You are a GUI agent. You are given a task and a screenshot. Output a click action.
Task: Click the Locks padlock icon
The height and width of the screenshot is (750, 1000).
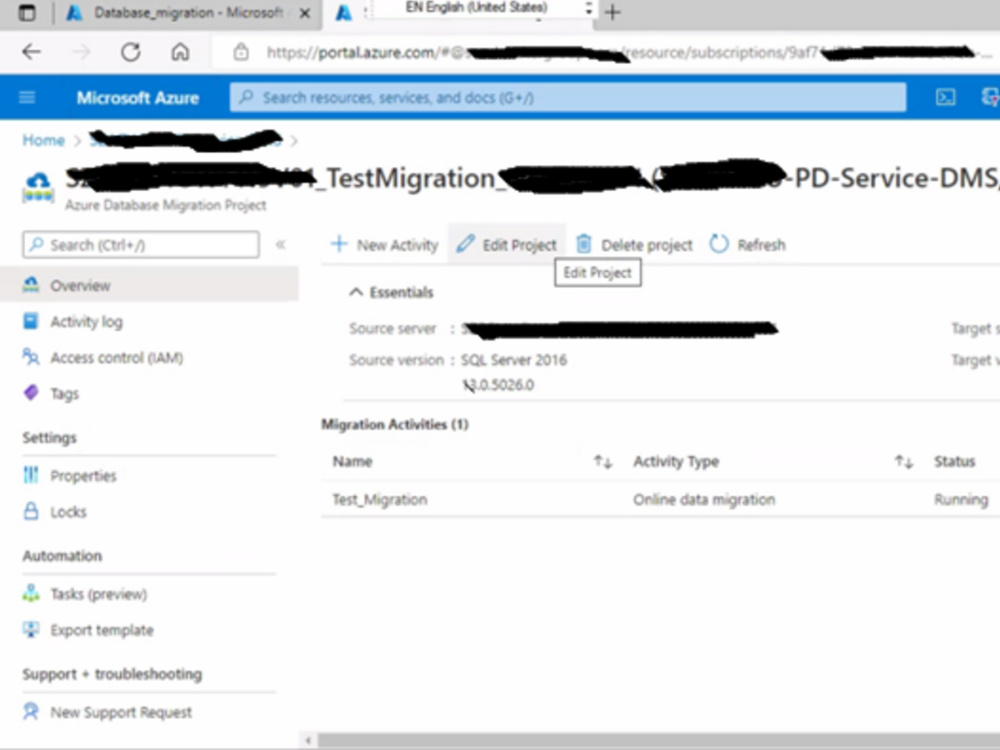[31, 511]
